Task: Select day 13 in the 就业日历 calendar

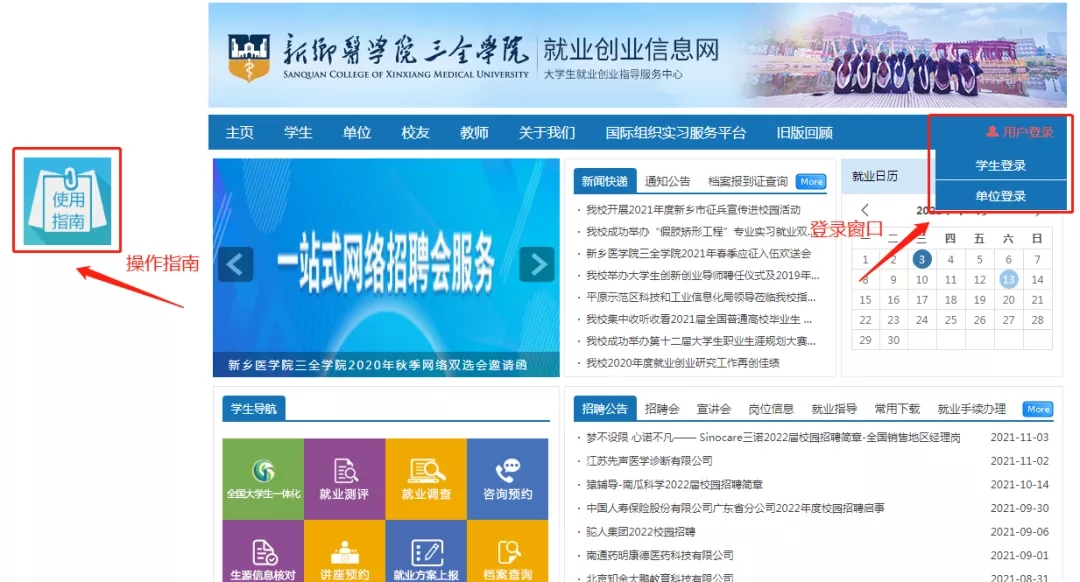Action: point(1009,280)
